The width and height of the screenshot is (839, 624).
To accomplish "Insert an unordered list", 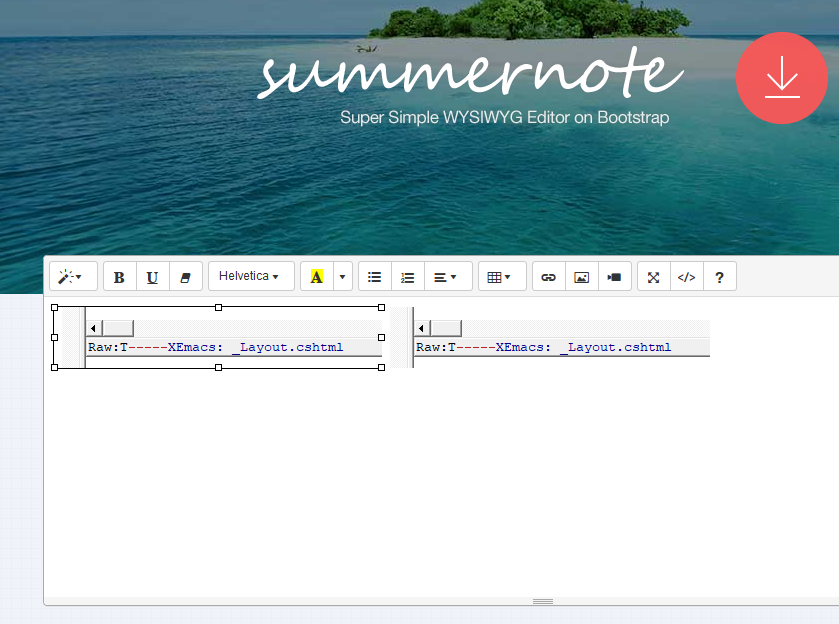I will tap(374, 276).
